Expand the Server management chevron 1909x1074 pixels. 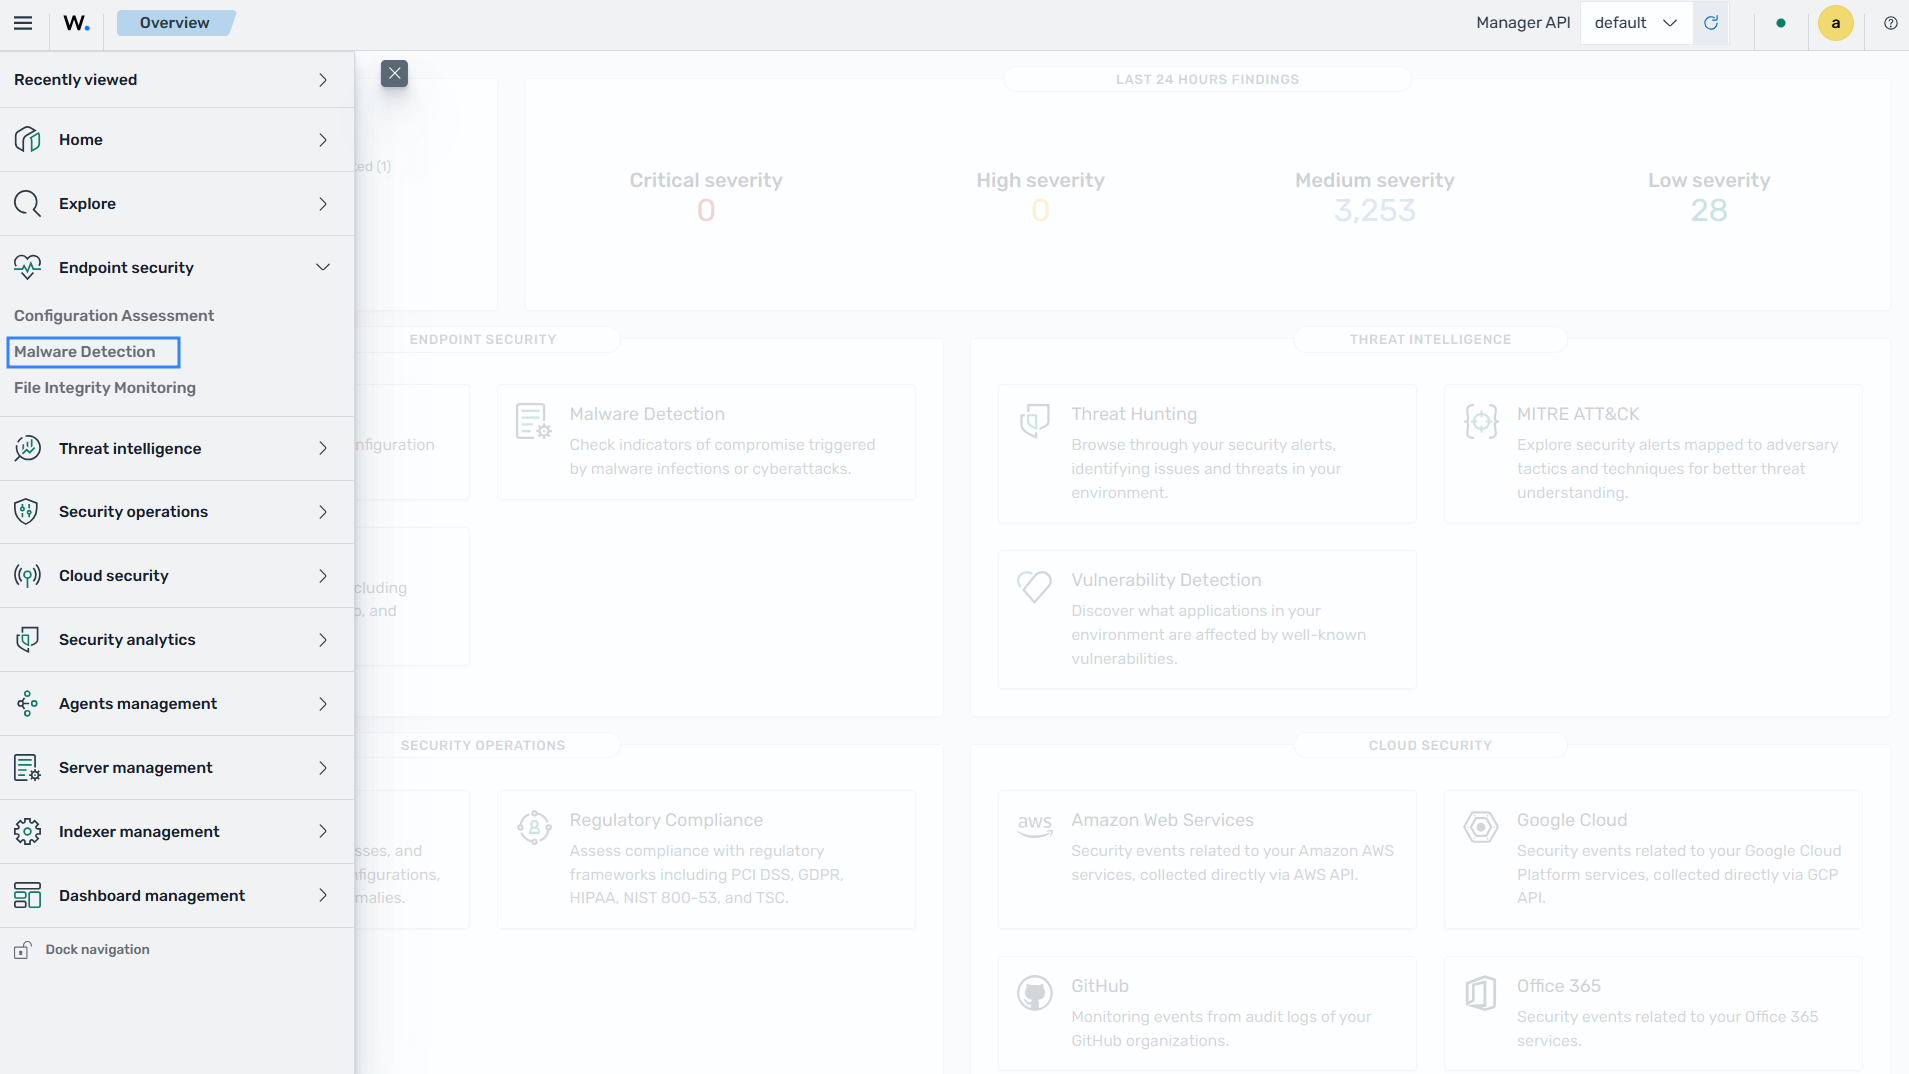[323, 768]
